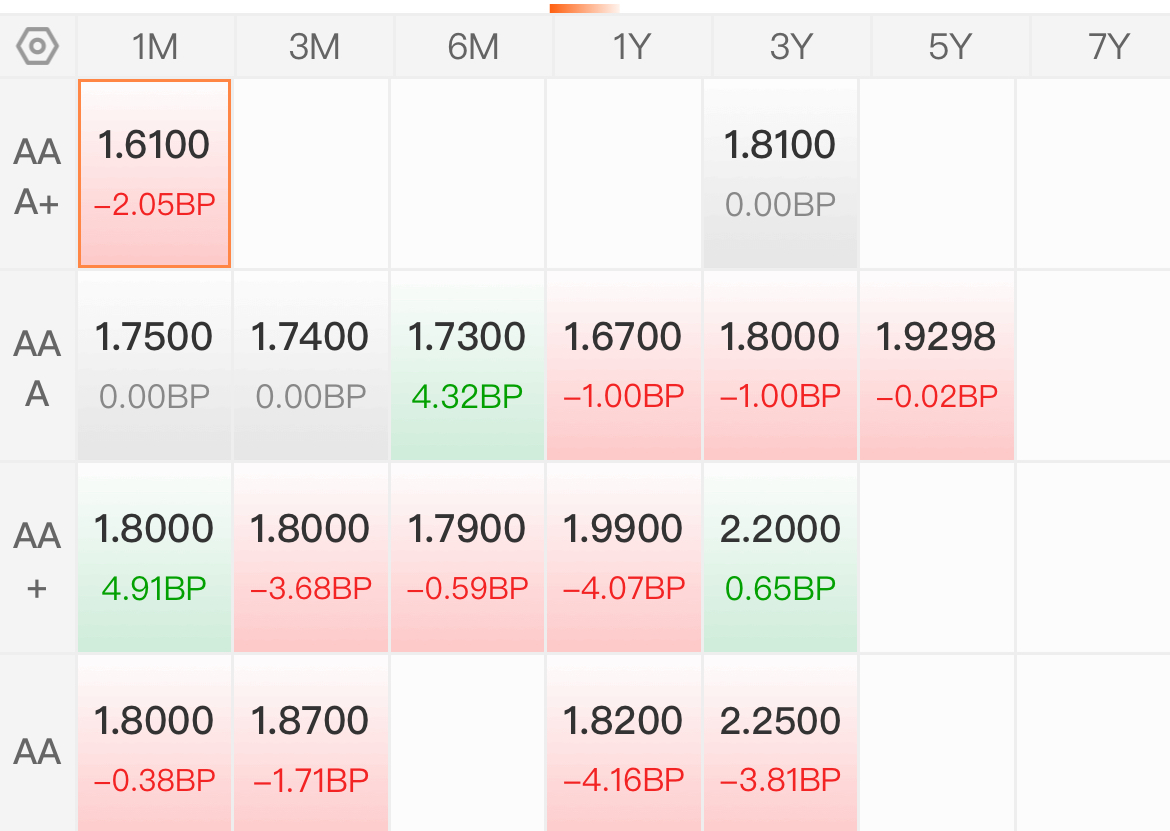Click the AA+ row label

tap(37, 560)
